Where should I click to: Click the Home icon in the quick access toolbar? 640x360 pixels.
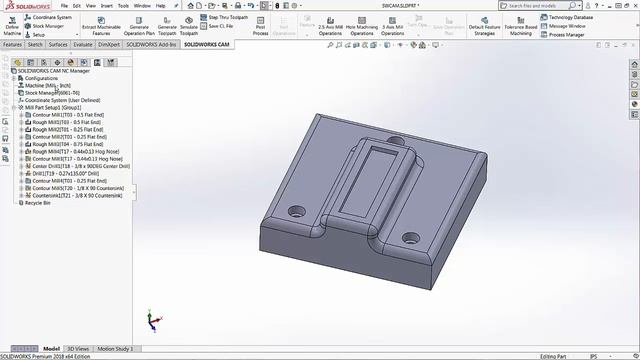pos(190,6)
